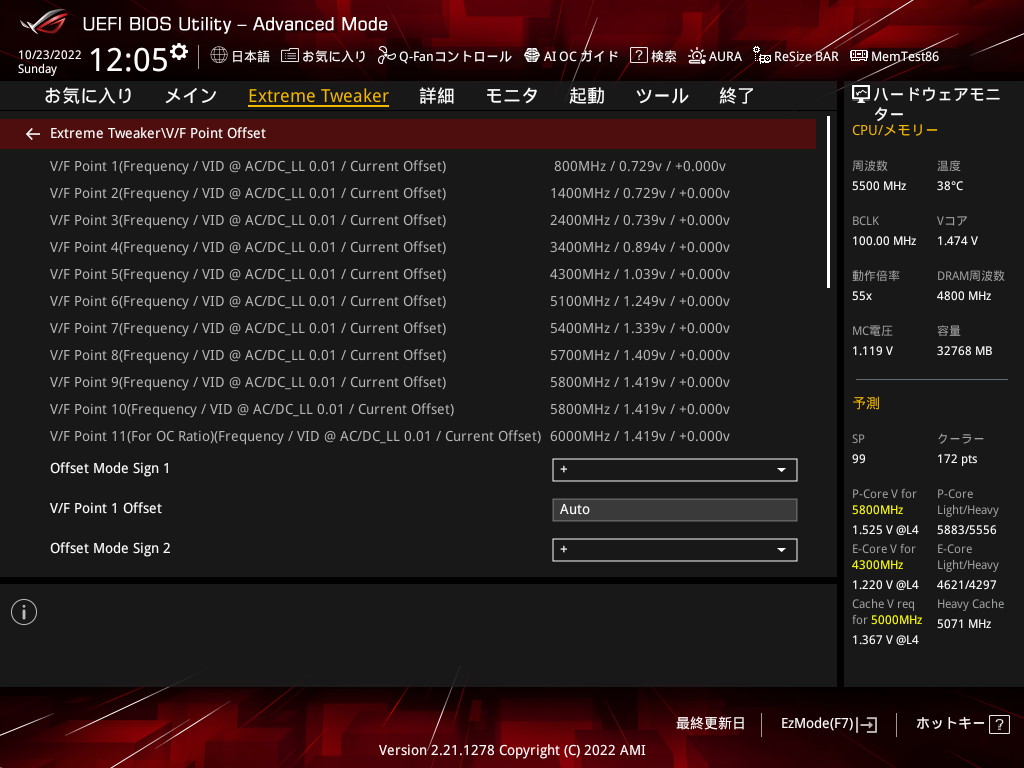Click the search question mark icon
Viewport: 1024px width, 768px height.
click(638, 56)
